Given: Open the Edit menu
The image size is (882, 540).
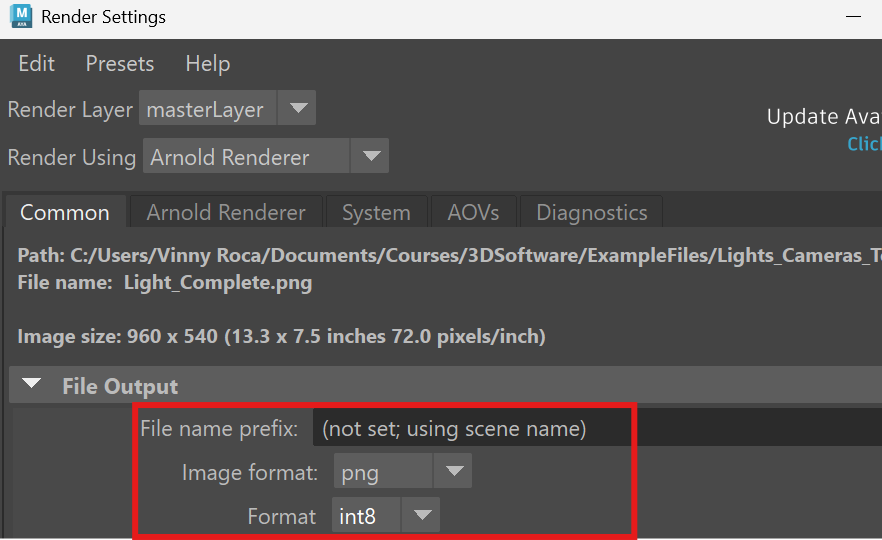Looking at the screenshot, I should point(37,64).
